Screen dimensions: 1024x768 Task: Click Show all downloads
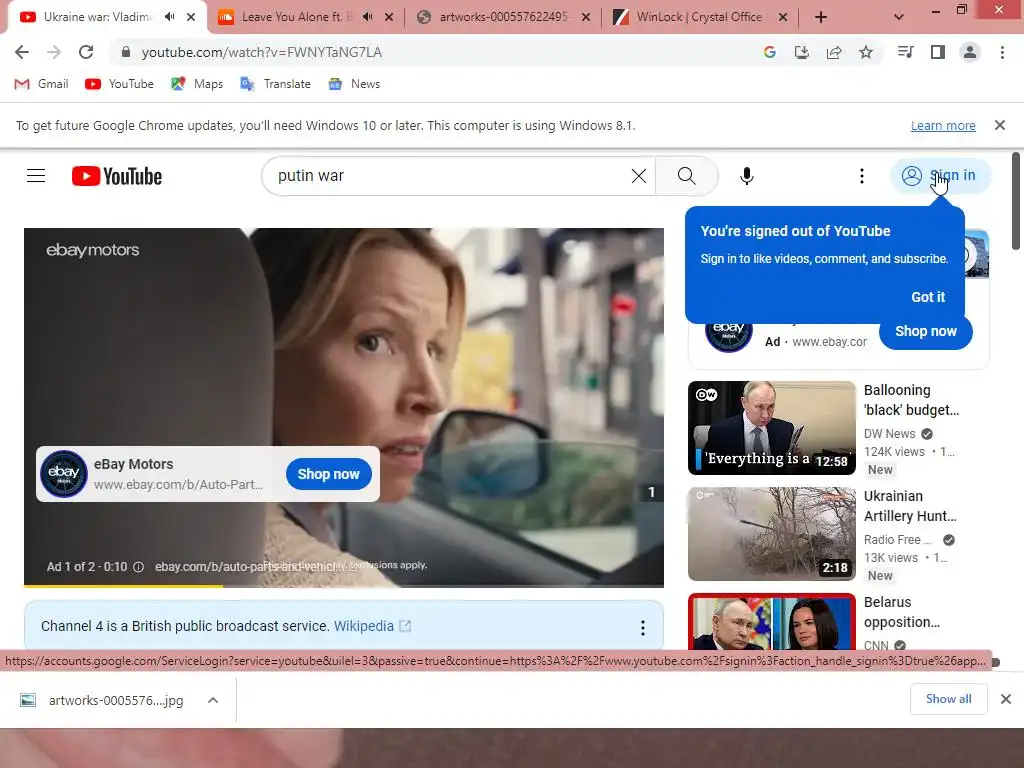point(948,699)
